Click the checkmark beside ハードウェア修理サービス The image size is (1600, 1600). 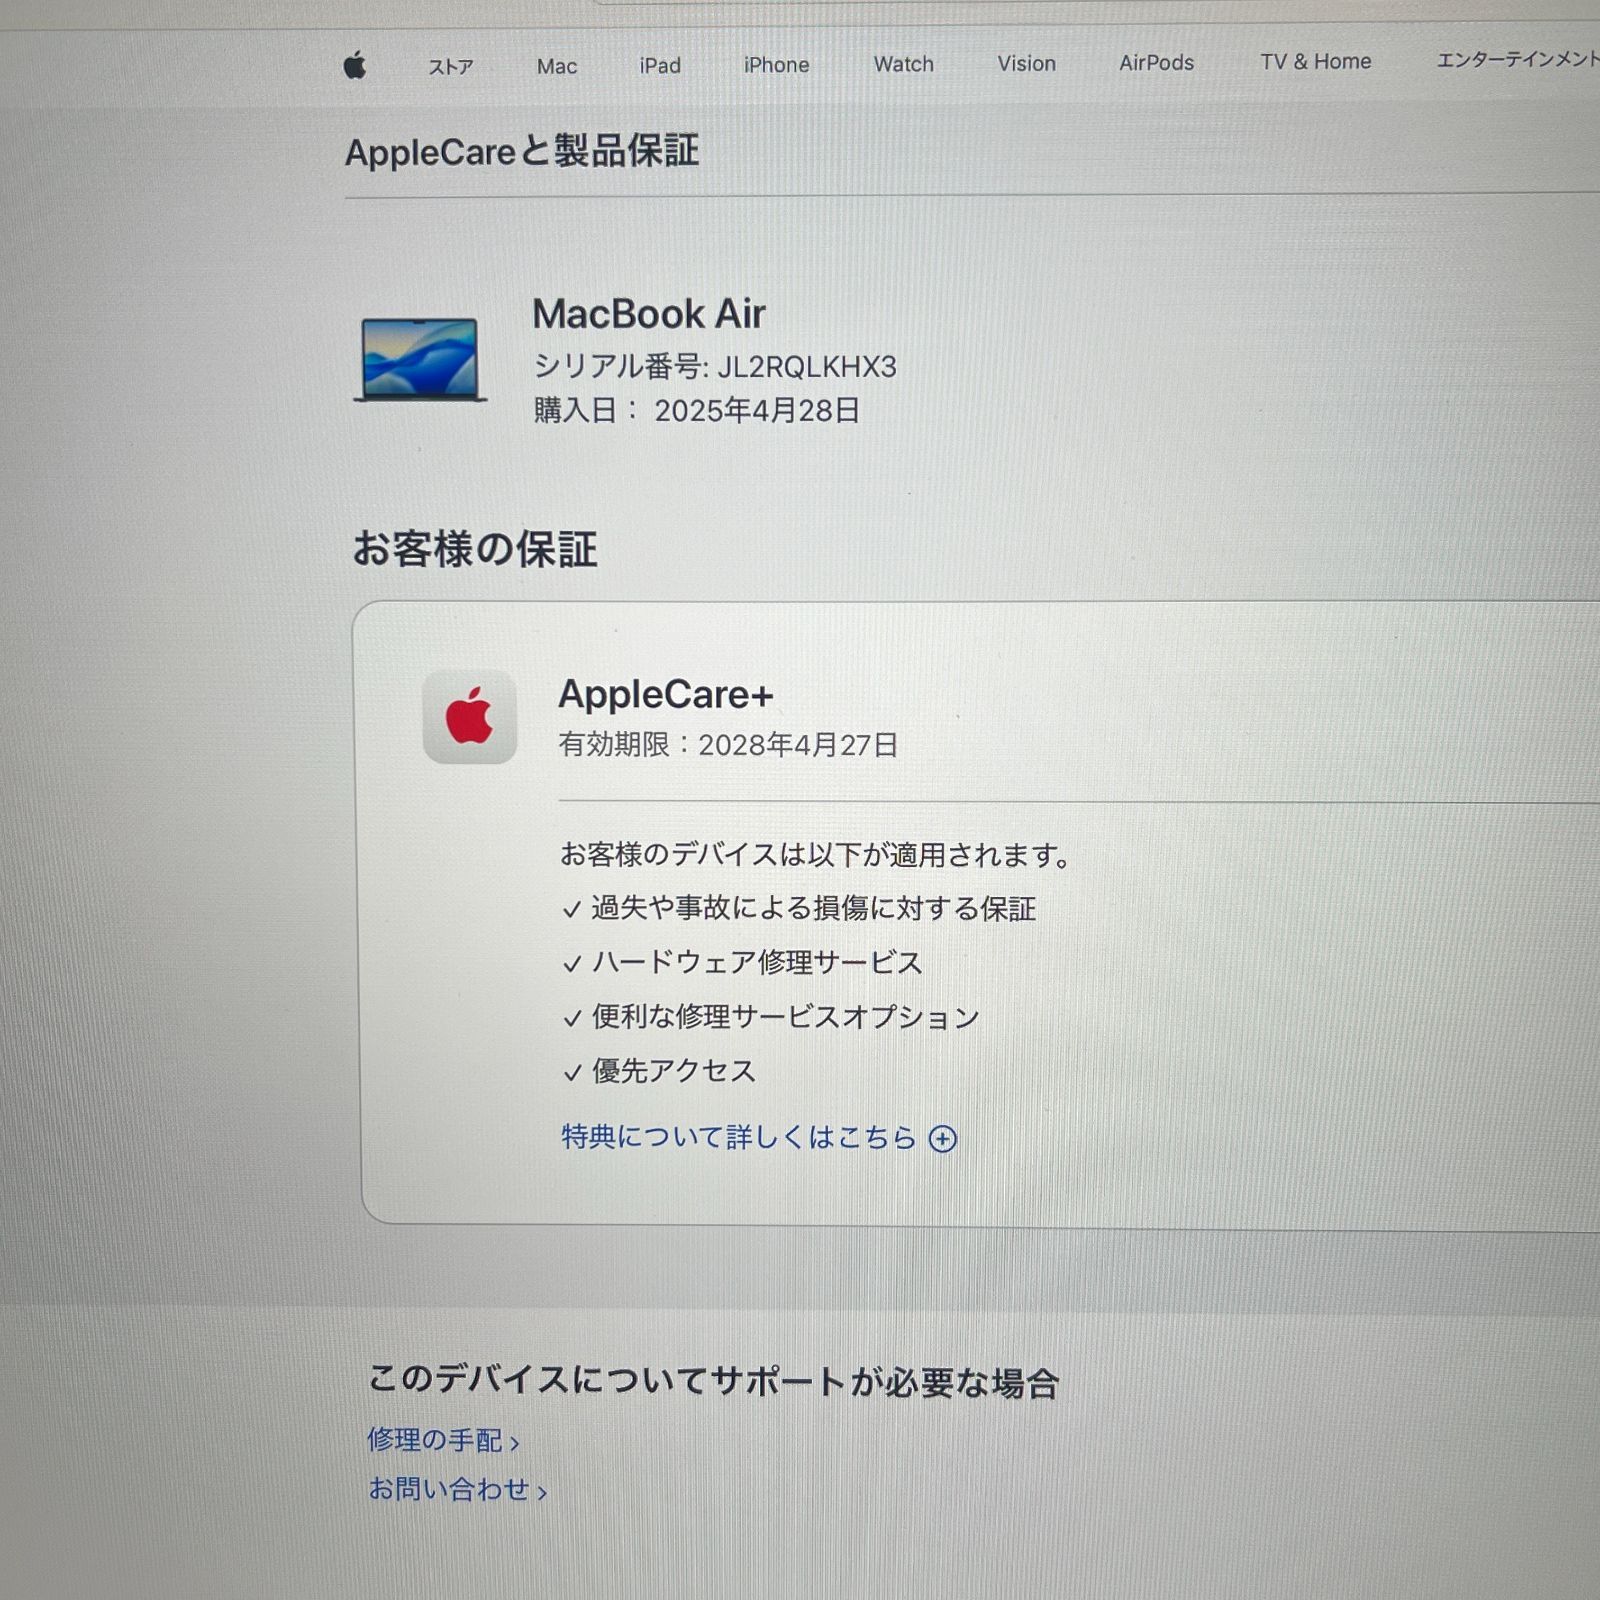point(572,962)
